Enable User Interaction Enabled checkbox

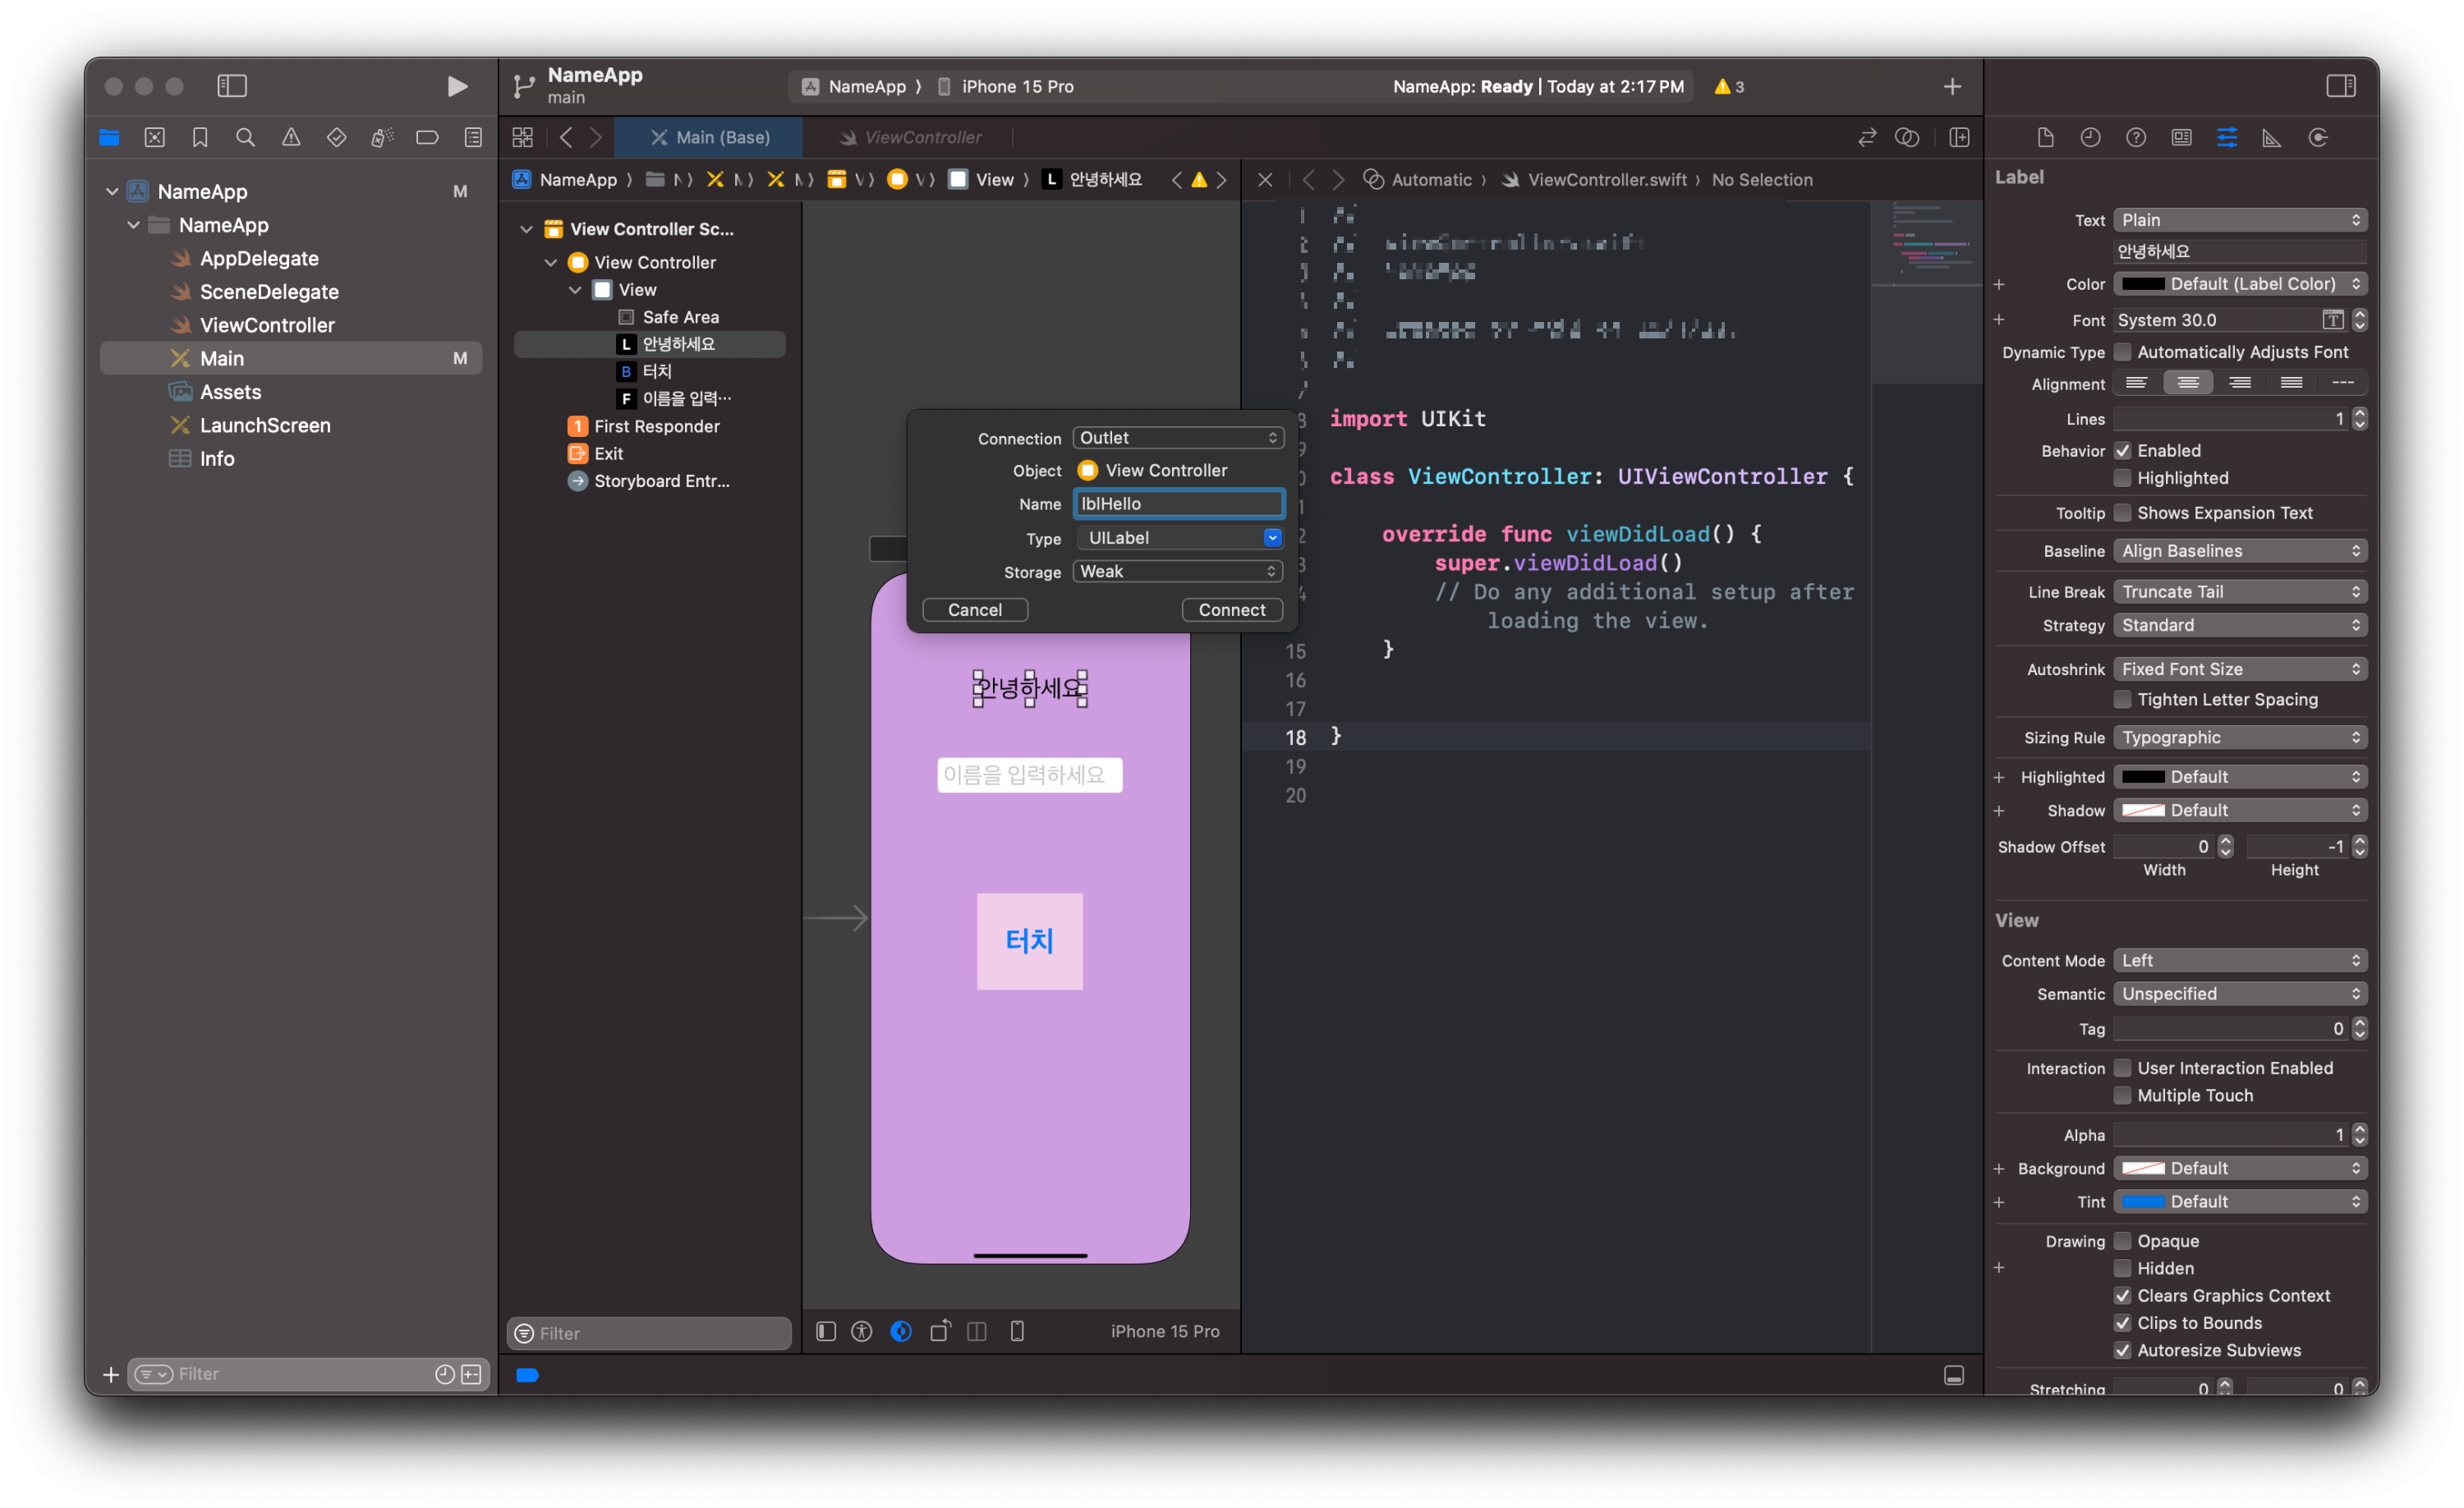[2122, 1068]
